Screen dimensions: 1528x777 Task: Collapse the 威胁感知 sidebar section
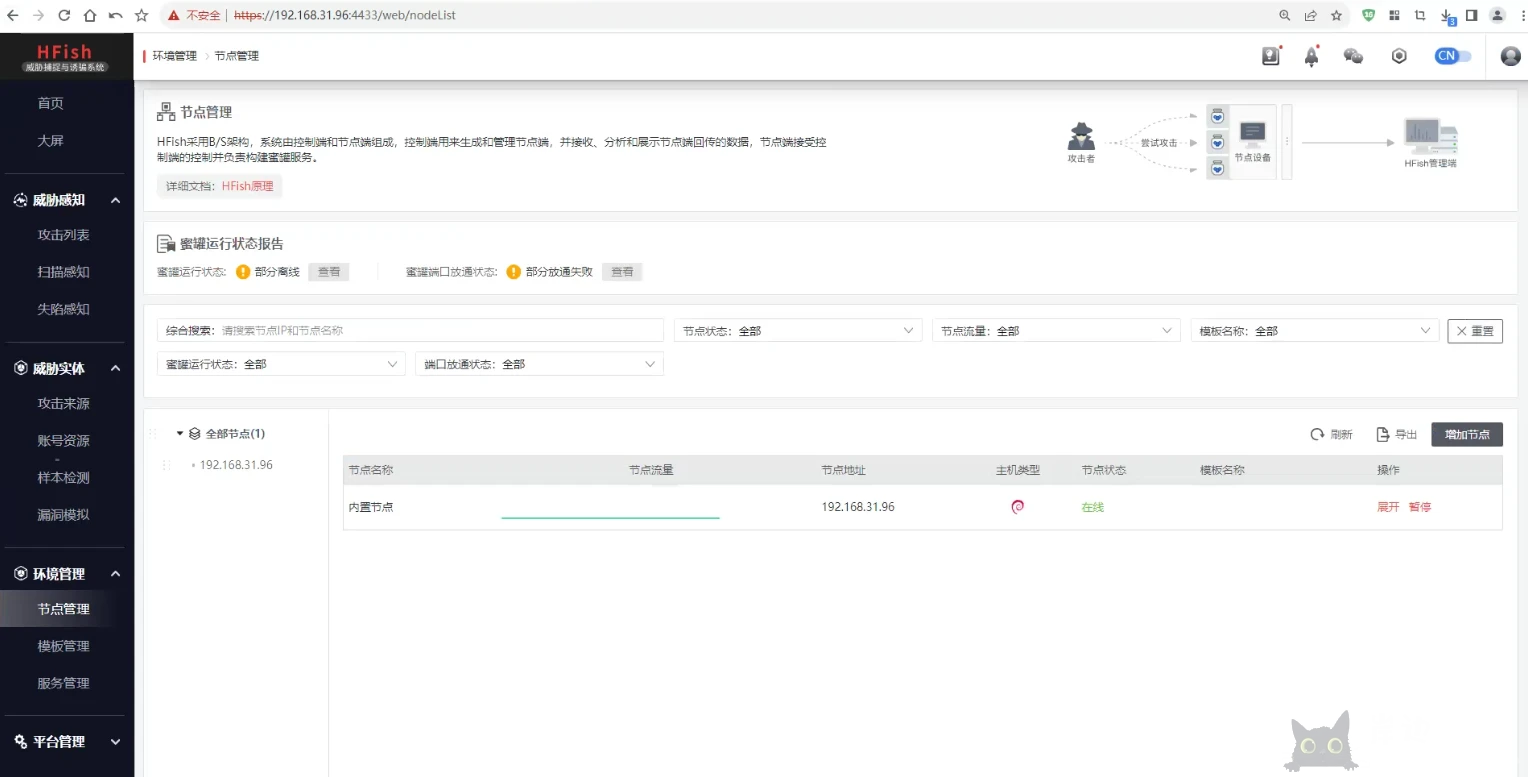(x=115, y=201)
